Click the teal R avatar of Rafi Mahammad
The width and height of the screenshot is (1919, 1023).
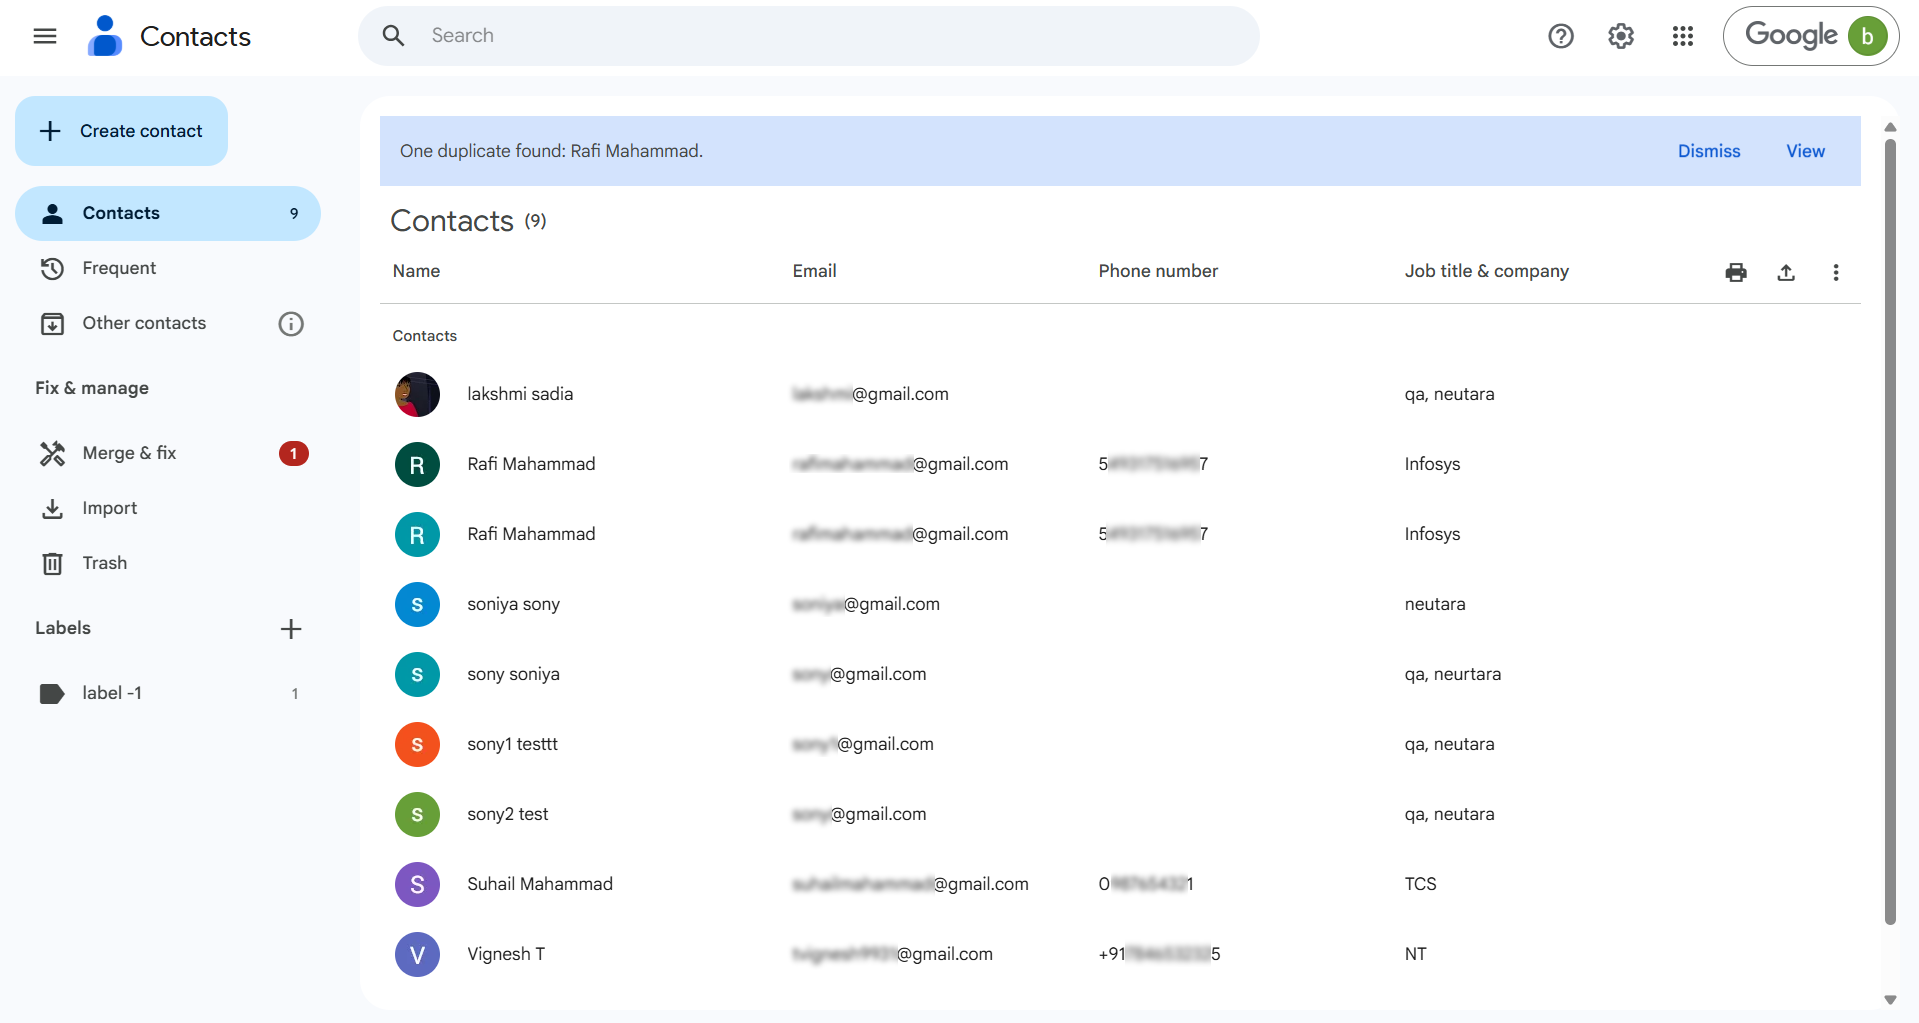[417, 534]
